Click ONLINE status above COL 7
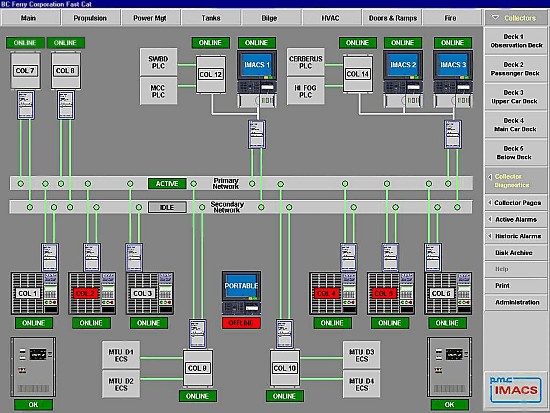Screen dimensions: 550x413 pyautogui.click(x=25, y=43)
